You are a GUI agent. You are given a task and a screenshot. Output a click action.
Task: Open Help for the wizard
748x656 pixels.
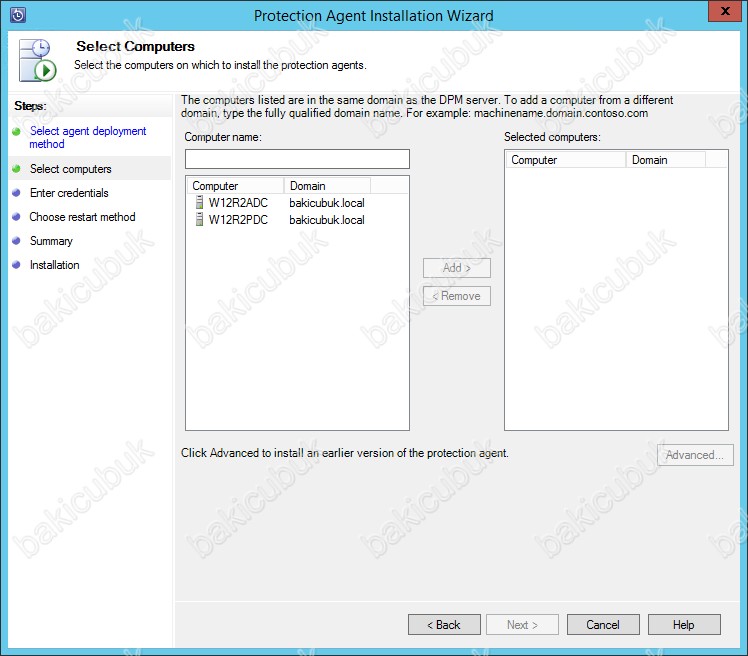tap(684, 625)
